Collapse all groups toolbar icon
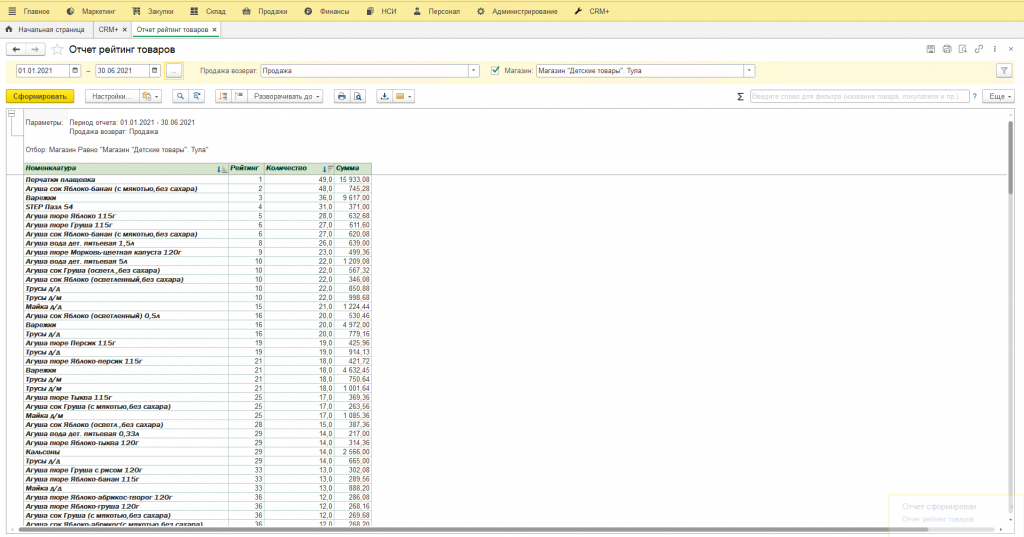Viewport: 1024px width, 537px height. click(x=239, y=96)
